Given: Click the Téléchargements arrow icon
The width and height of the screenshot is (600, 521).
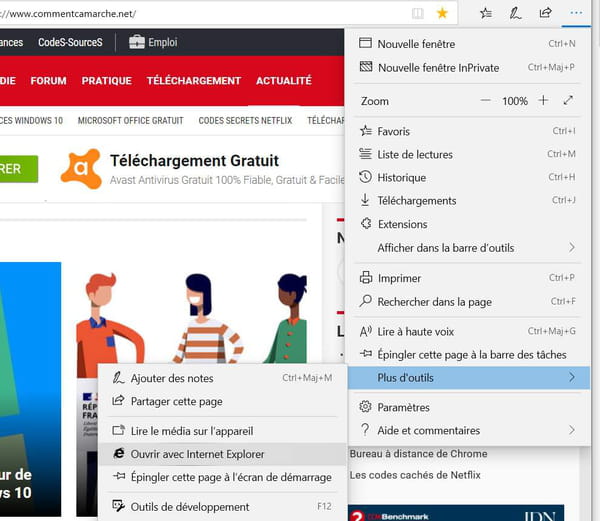Looking at the screenshot, I should coord(365,200).
